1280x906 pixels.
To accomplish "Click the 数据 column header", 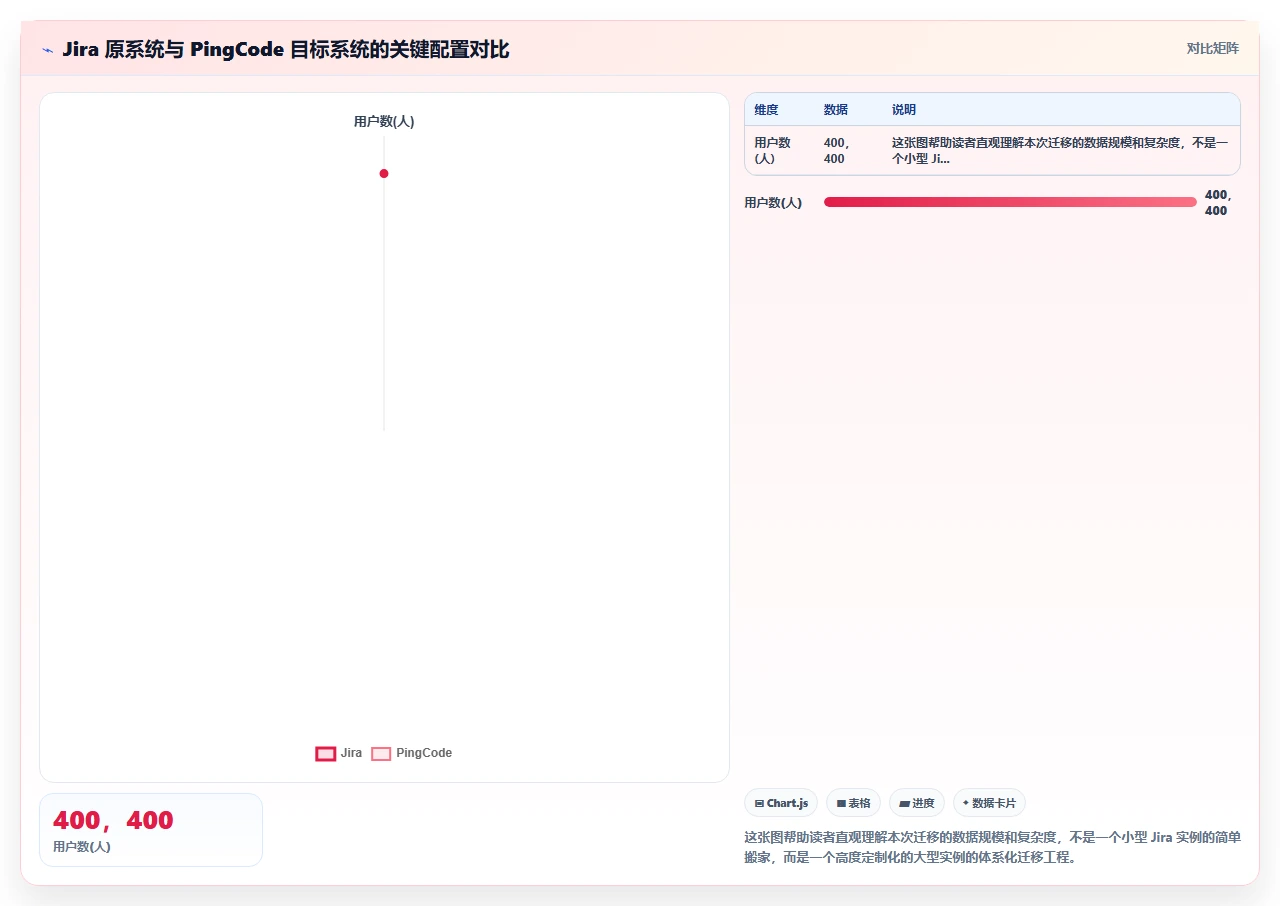I will click(x=836, y=110).
